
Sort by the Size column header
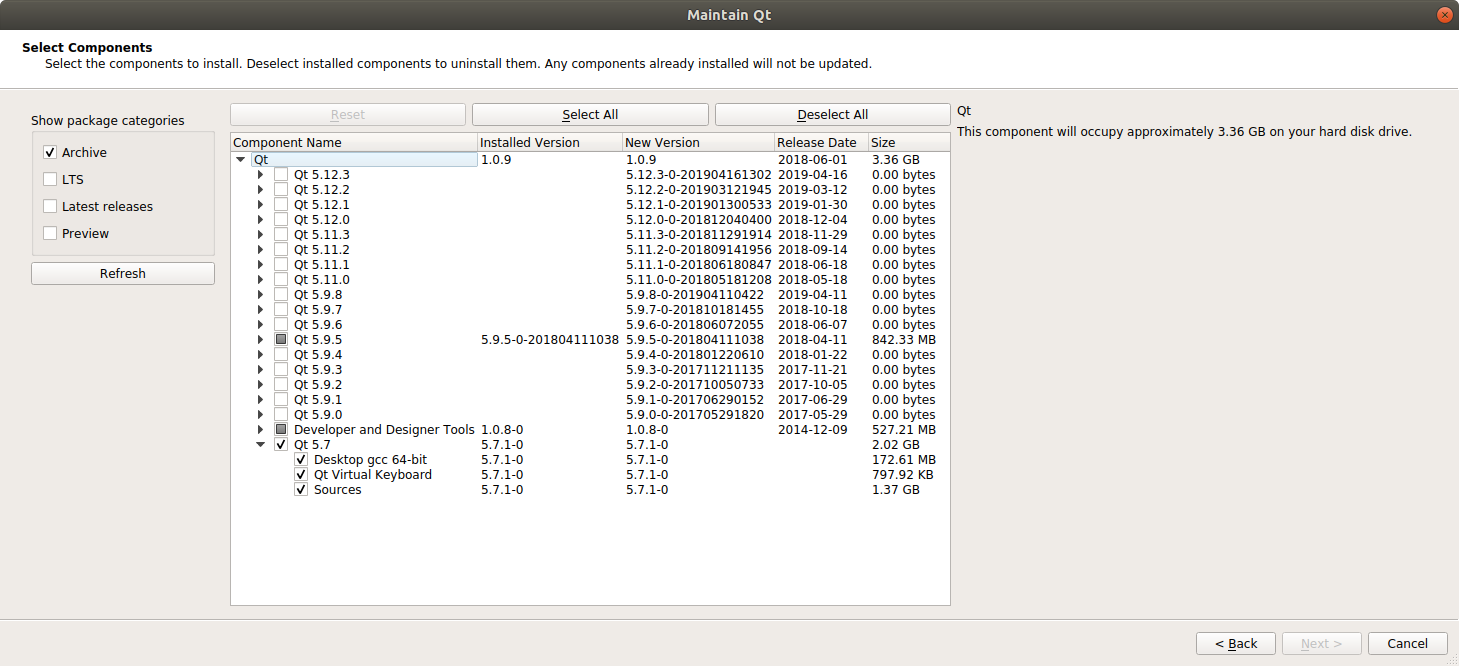[x=909, y=143]
